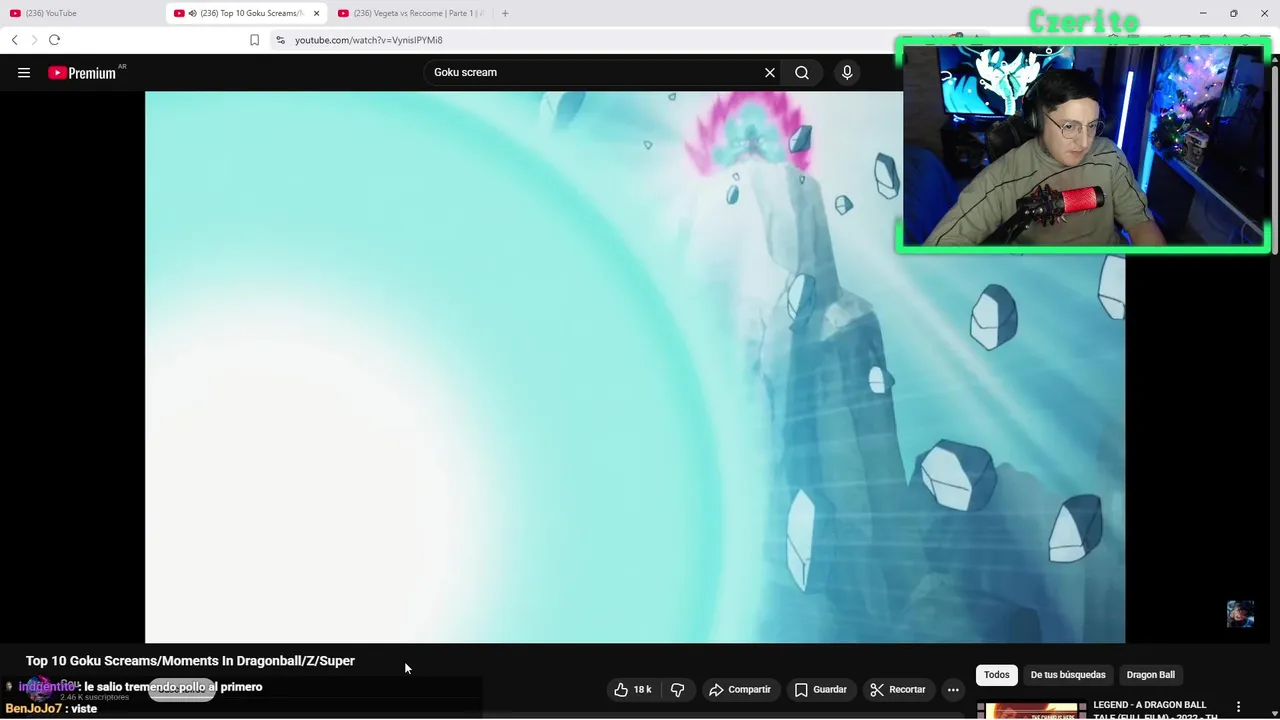Close the Top 10 Goku Screams tab
Screen dimensions: 1280x720
(317, 13)
